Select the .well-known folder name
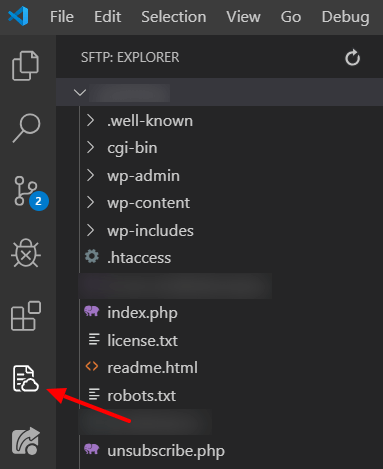This screenshot has height=469, width=383. [x=150, y=121]
